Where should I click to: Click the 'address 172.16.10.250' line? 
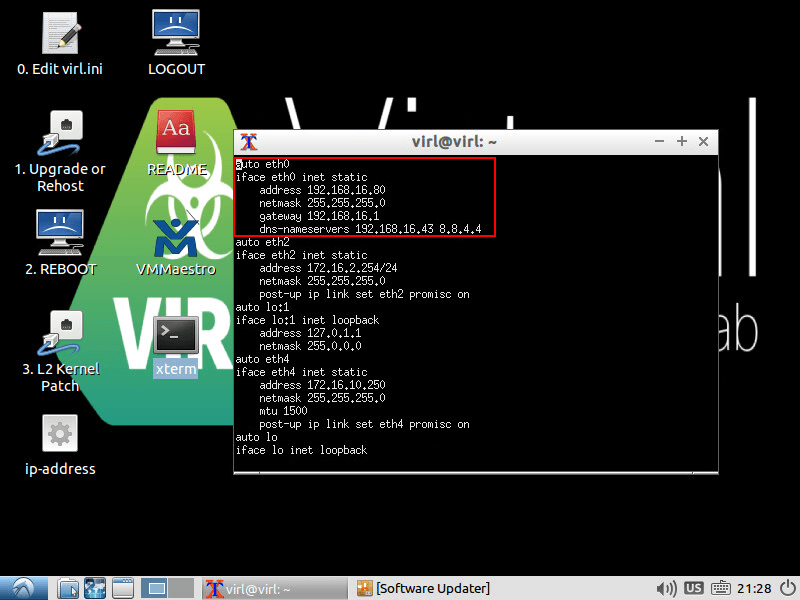click(322, 385)
